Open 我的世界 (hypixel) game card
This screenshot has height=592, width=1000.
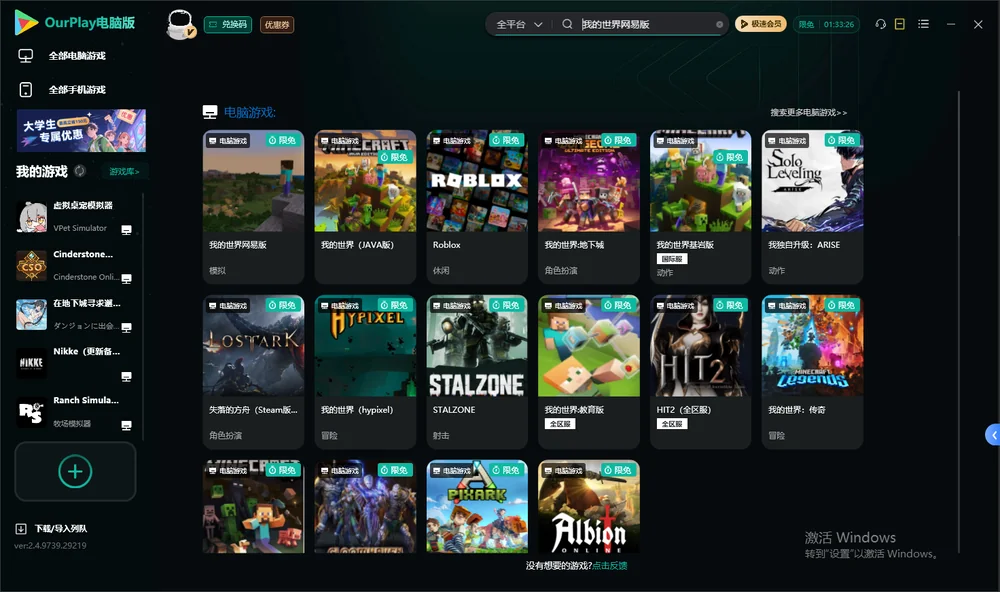click(x=365, y=372)
